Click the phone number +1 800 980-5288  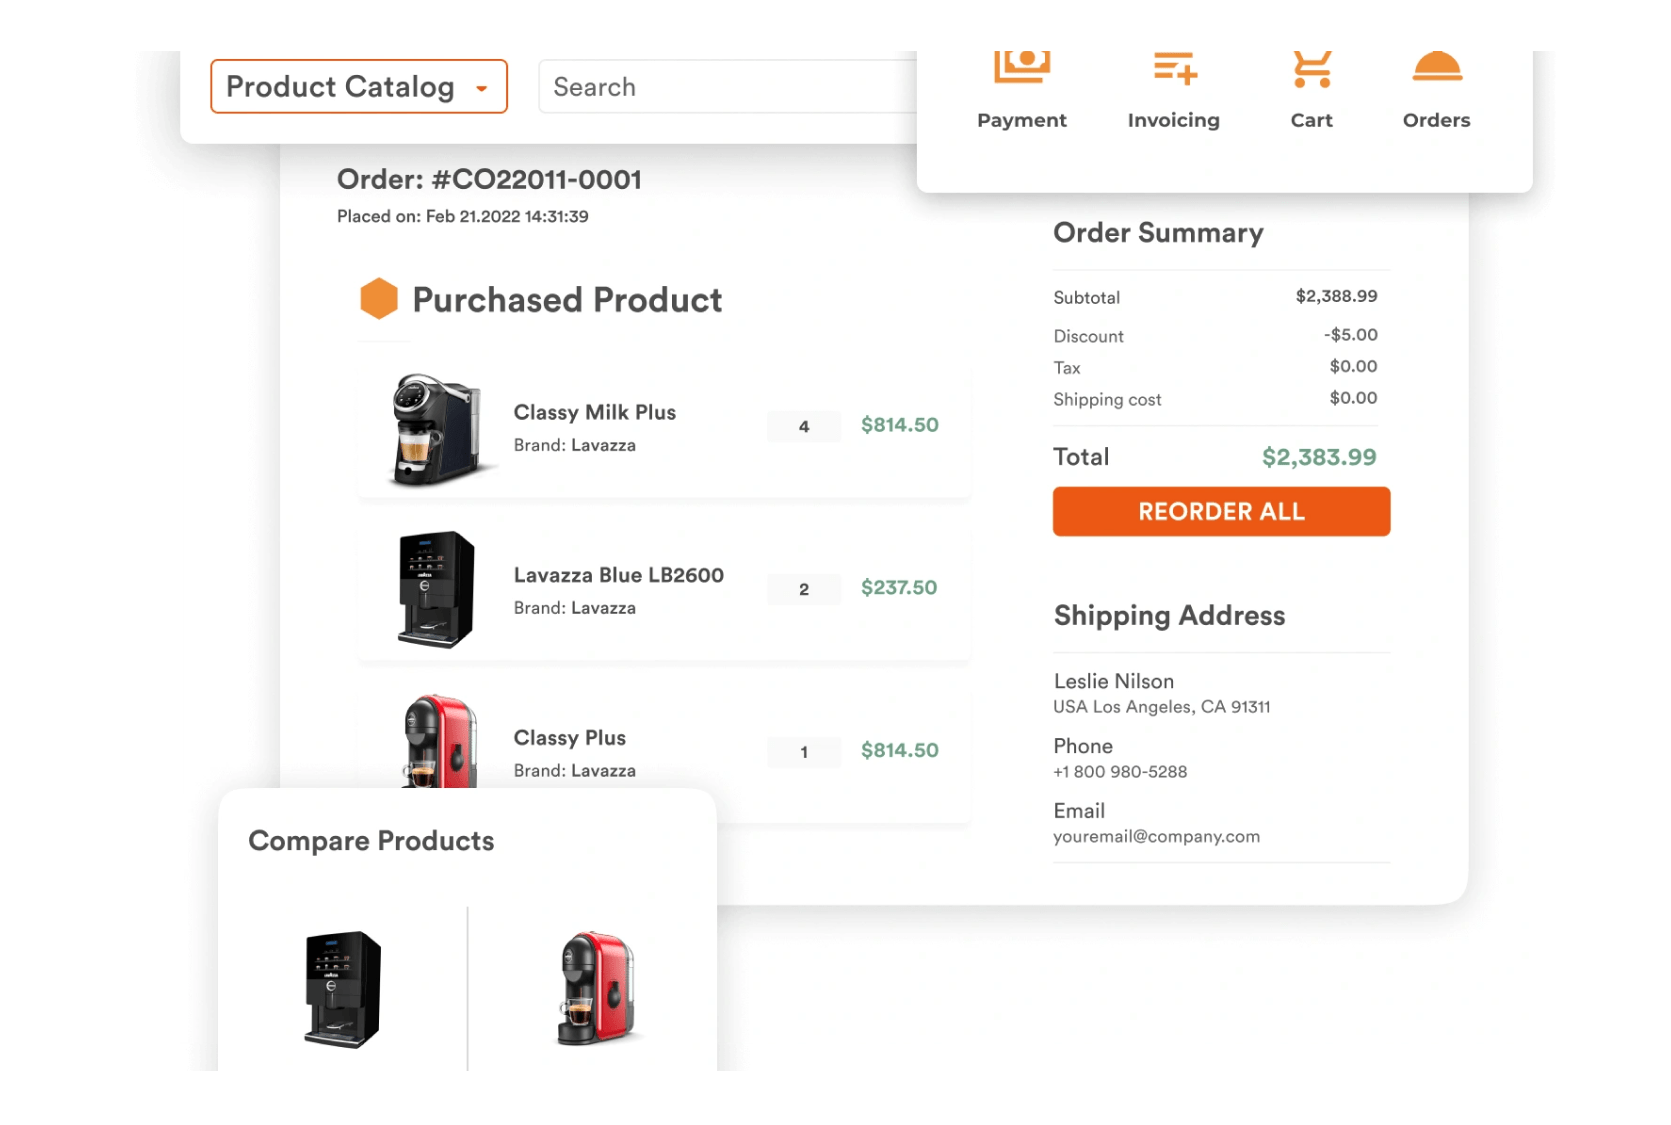[1120, 772]
